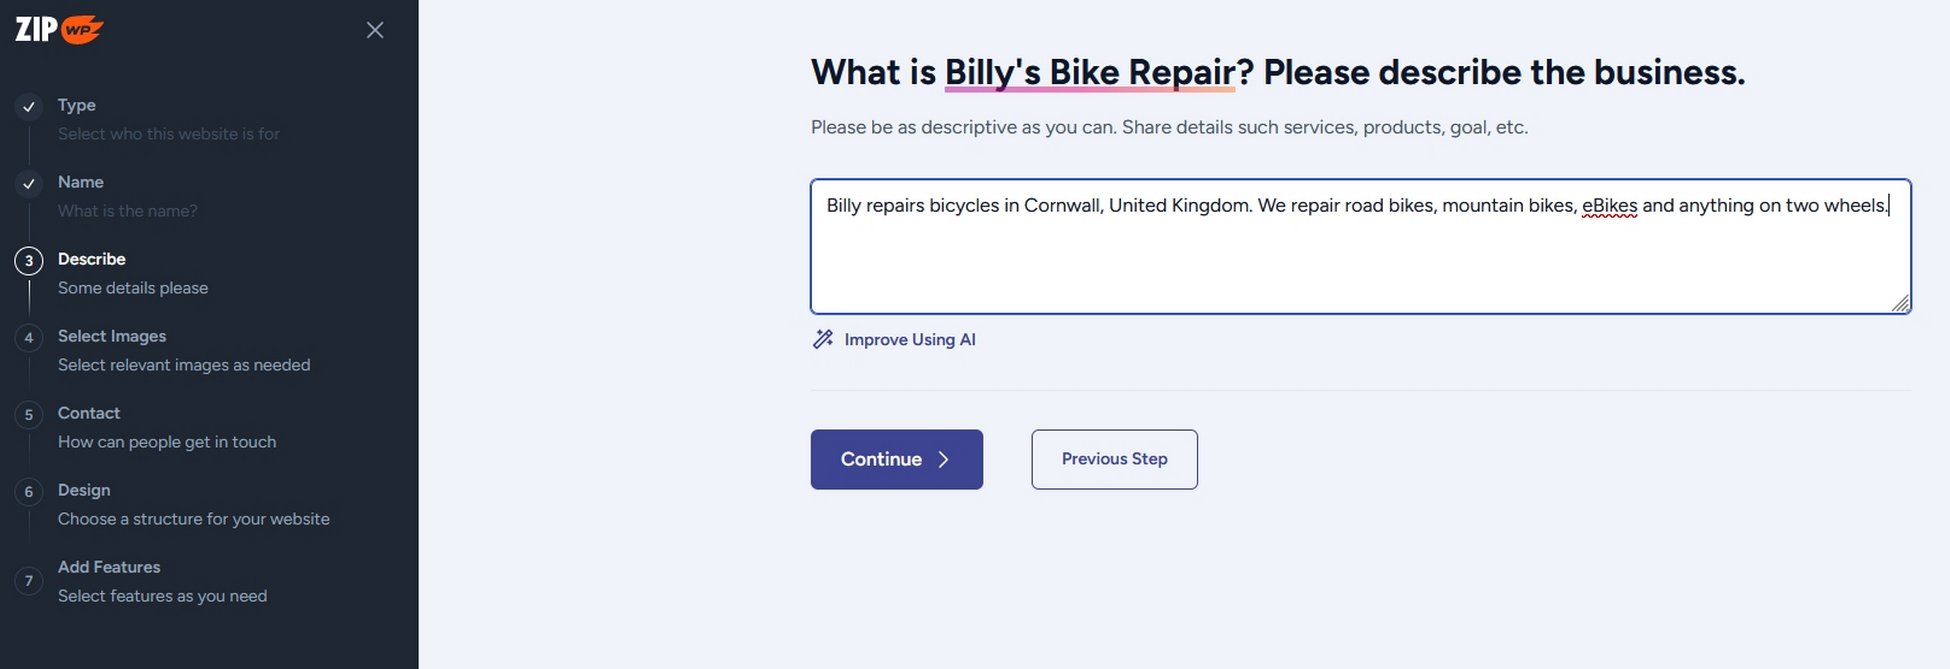
Task: Select the step 5 number icon
Action: pyautogui.click(x=29, y=414)
